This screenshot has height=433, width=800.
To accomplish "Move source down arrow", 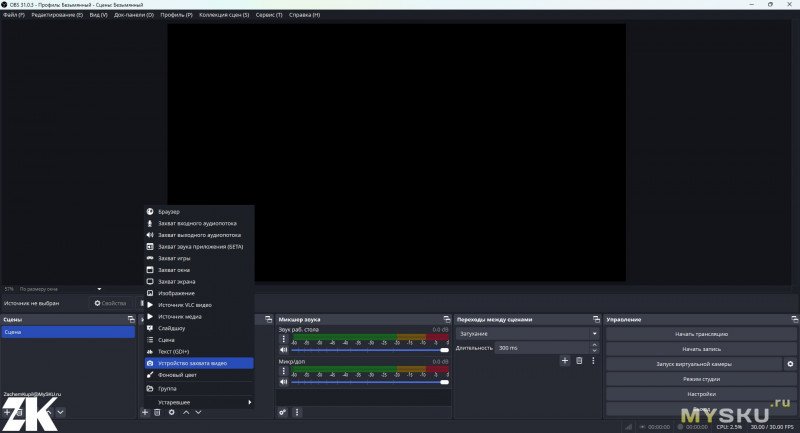I will tap(198, 412).
